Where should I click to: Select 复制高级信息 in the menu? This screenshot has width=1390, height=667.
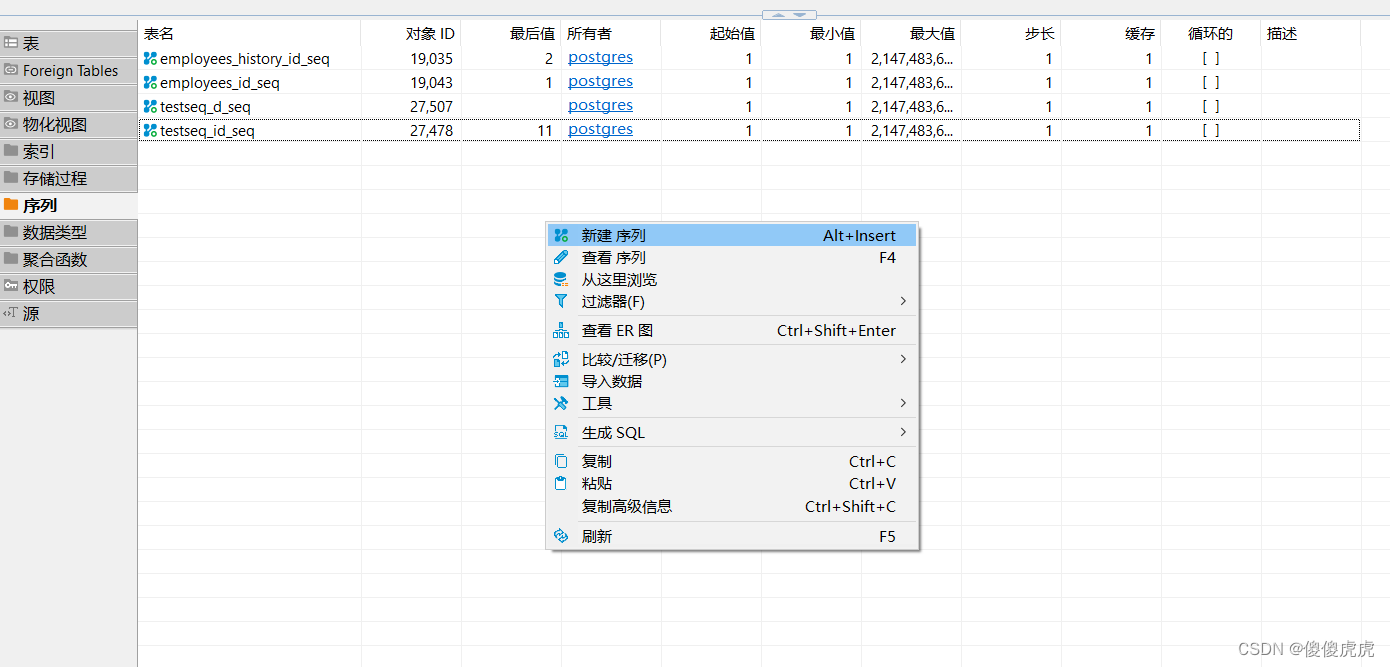click(x=626, y=506)
